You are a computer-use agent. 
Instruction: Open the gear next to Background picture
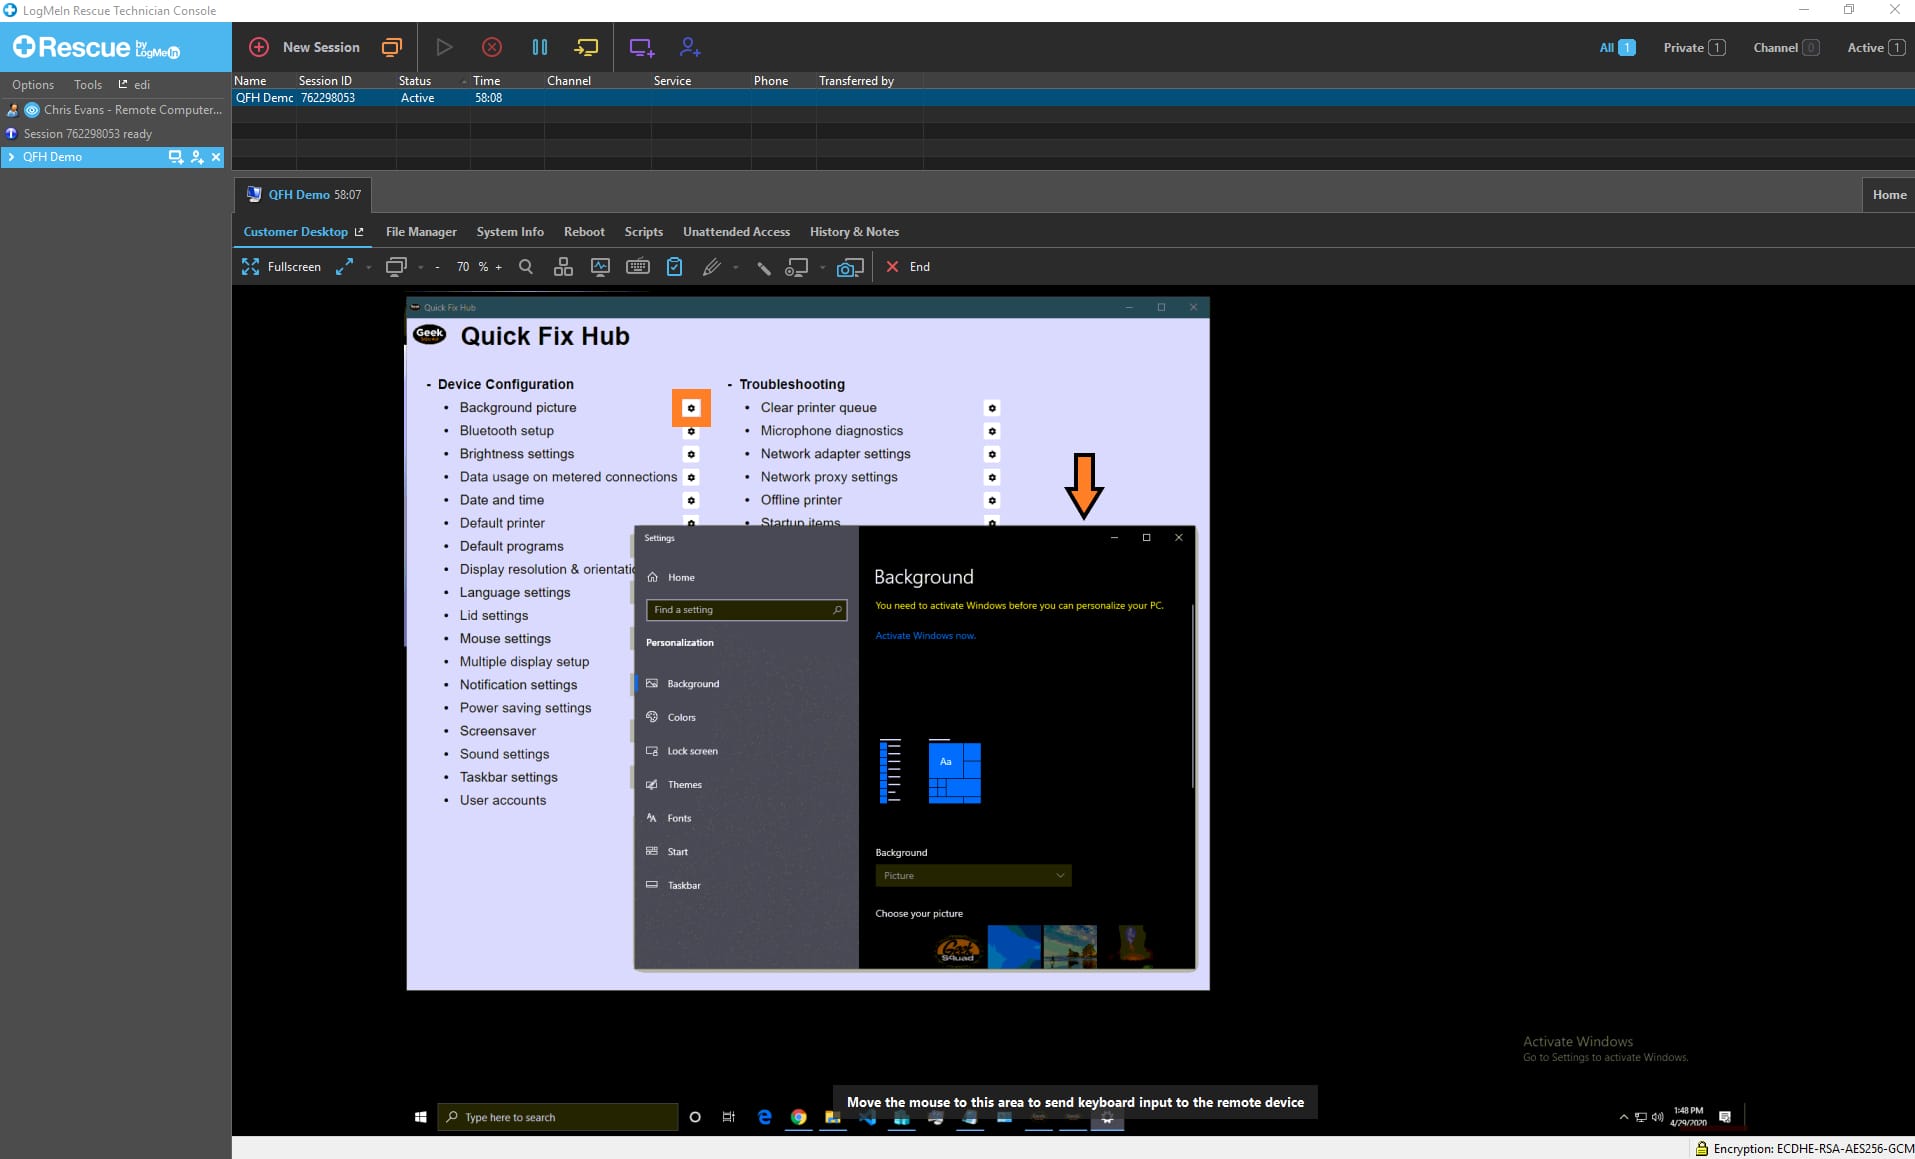point(691,408)
